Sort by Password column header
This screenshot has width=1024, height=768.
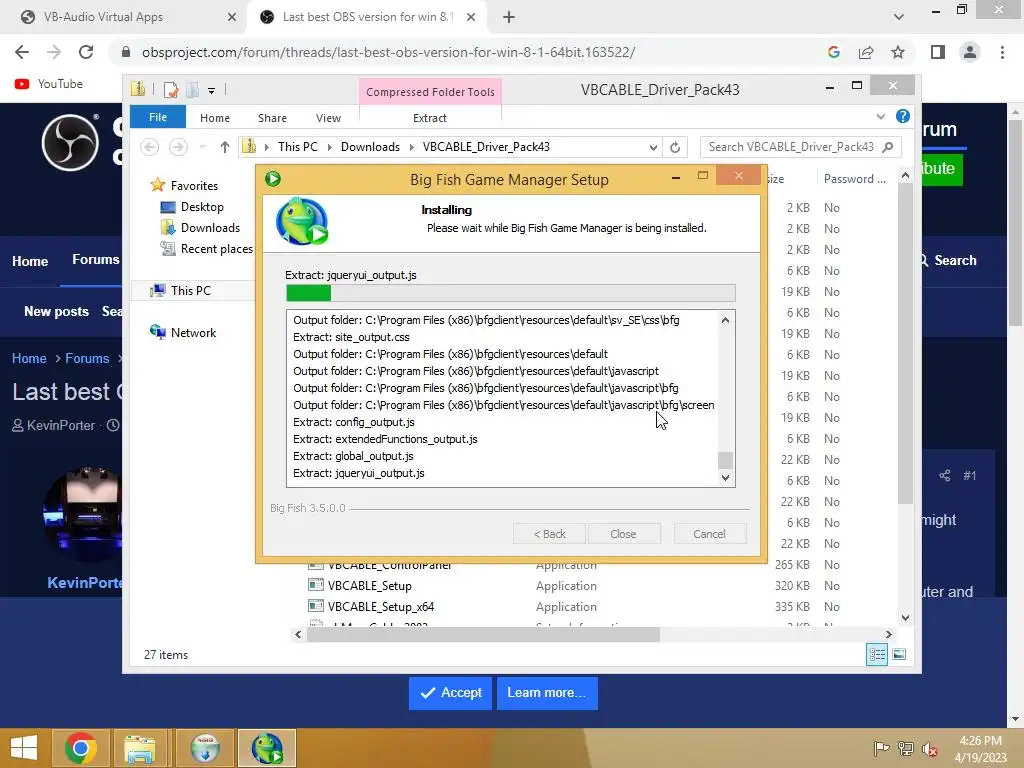click(x=854, y=179)
